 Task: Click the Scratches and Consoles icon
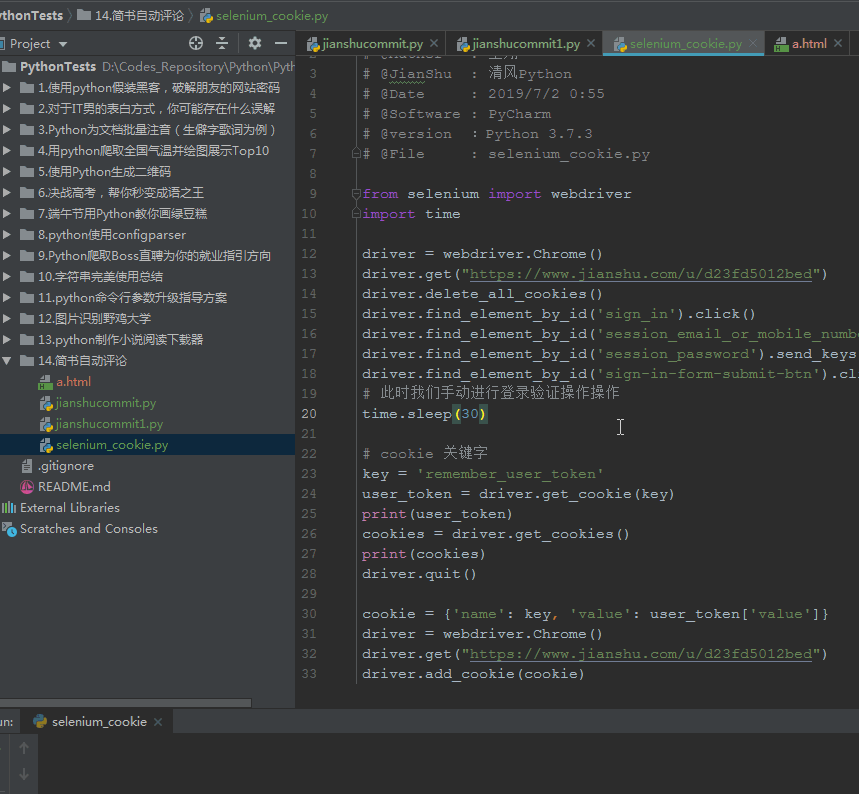9,529
